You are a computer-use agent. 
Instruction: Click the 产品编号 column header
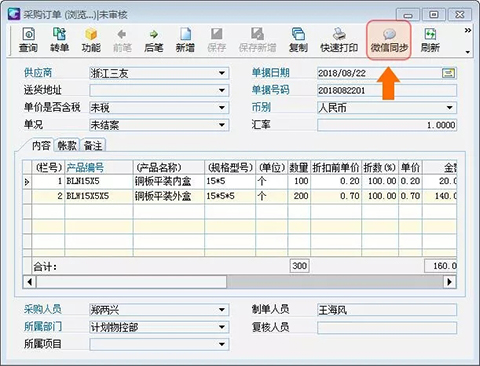coord(99,167)
